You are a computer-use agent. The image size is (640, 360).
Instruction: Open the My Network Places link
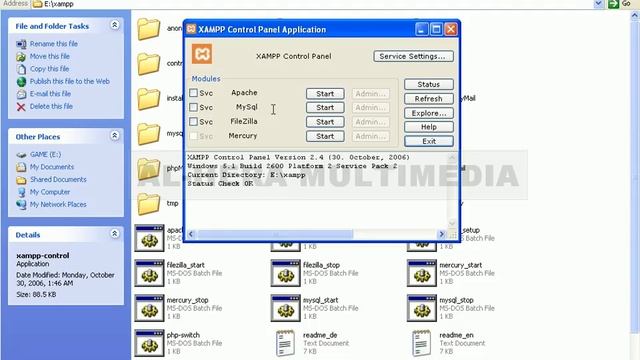coord(58,204)
